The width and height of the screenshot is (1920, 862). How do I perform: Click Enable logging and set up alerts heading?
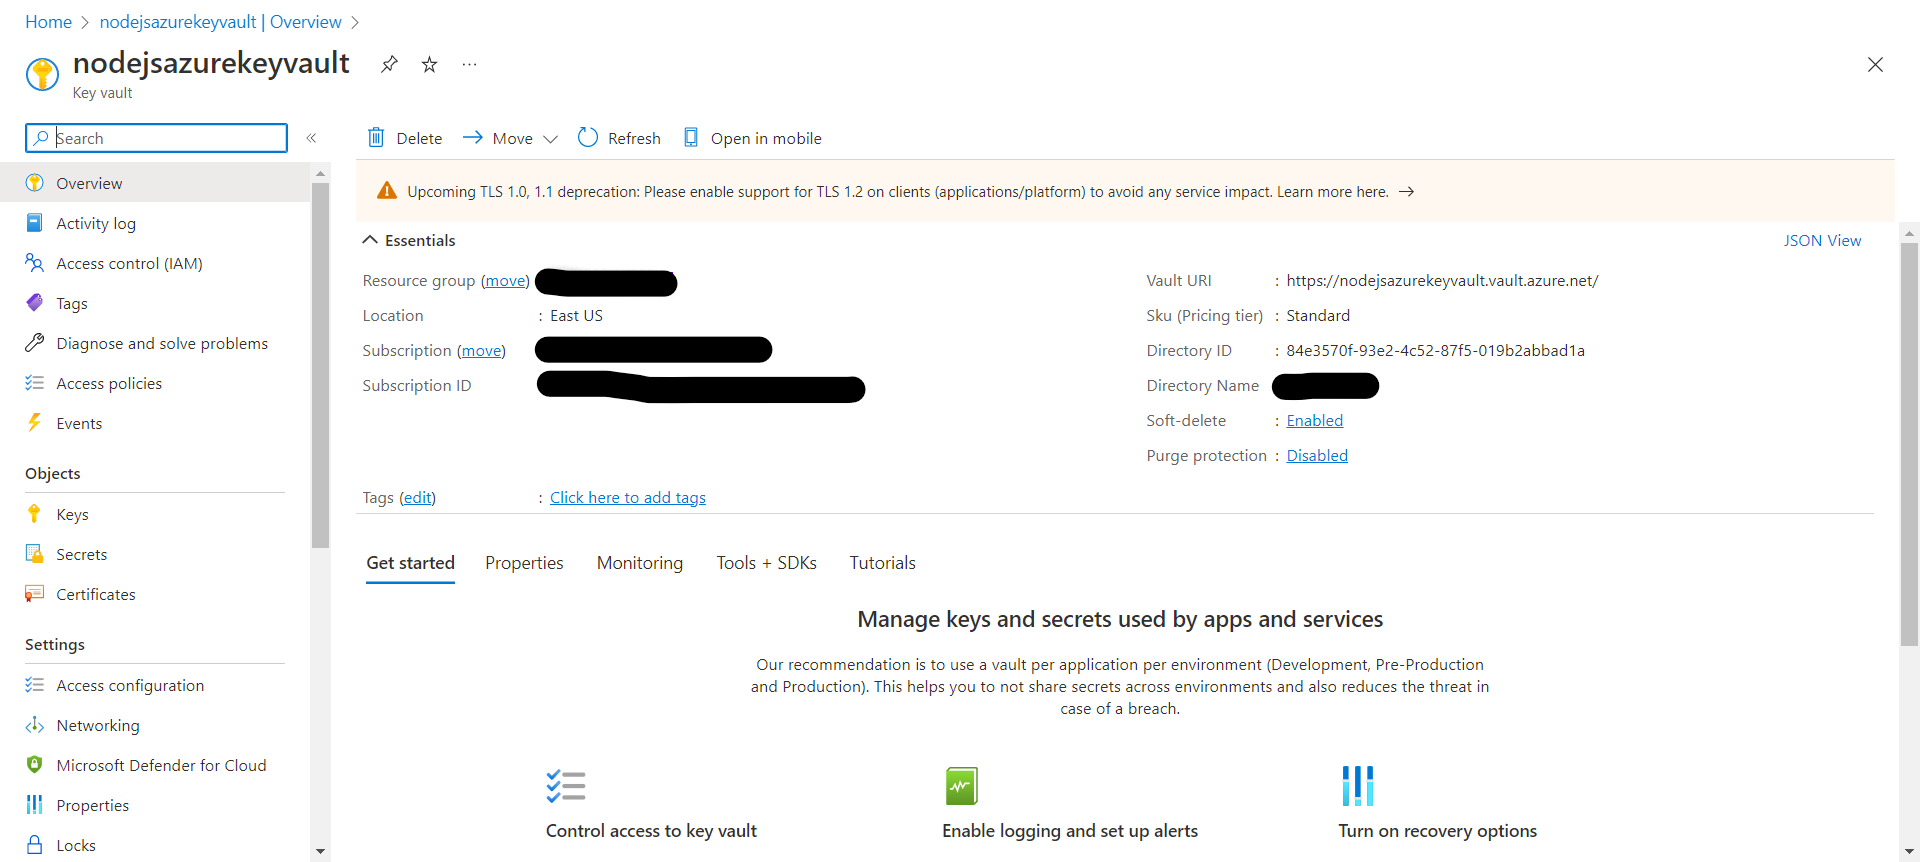(x=1070, y=830)
